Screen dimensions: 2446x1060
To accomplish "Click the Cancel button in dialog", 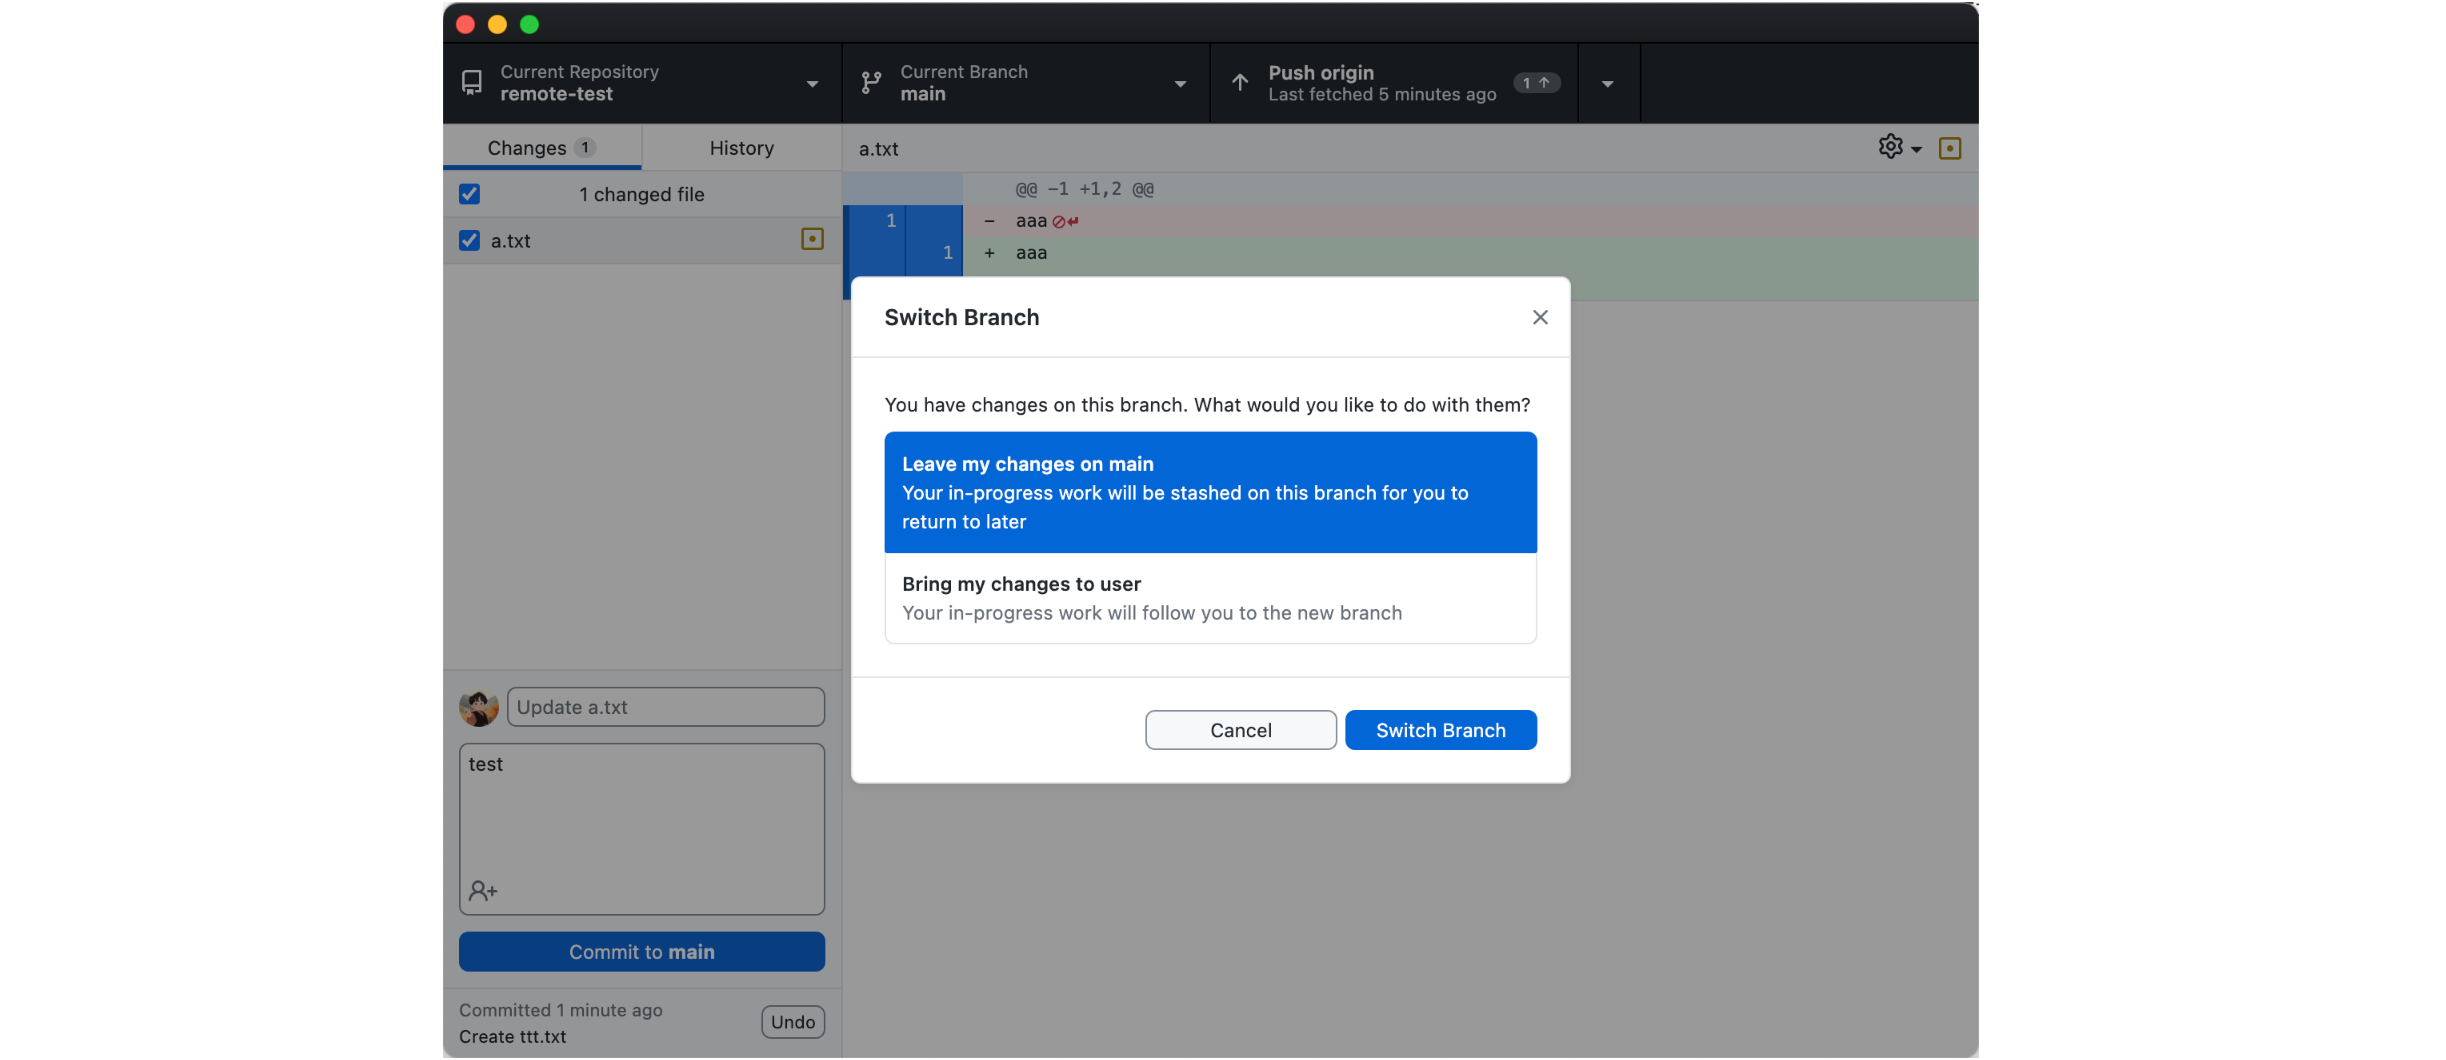I will [x=1240, y=730].
